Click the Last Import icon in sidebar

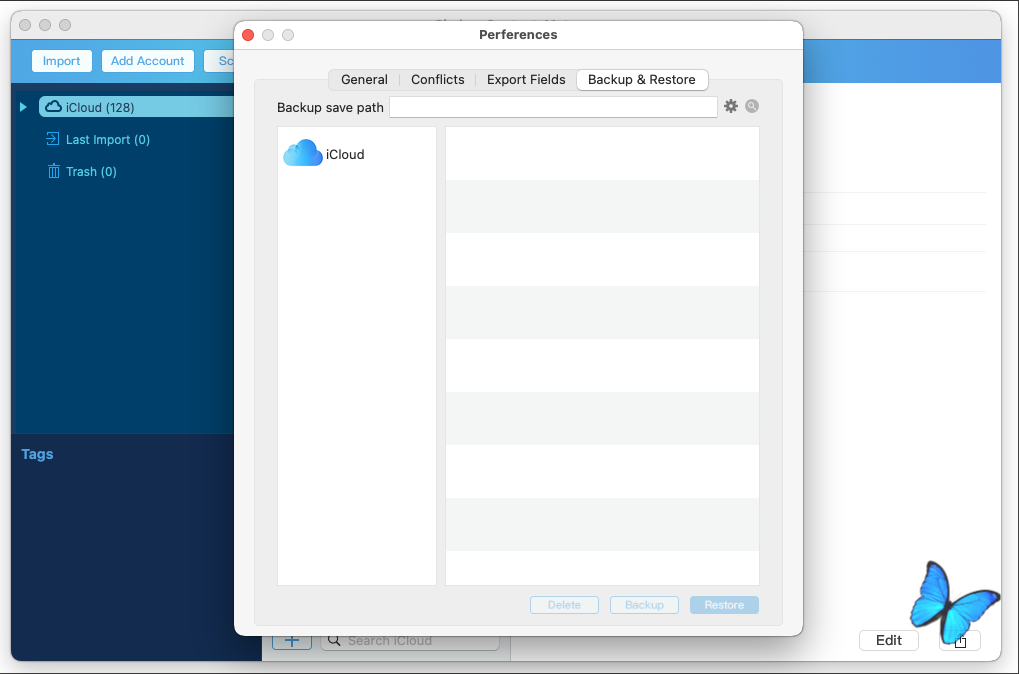click(53, 139)
